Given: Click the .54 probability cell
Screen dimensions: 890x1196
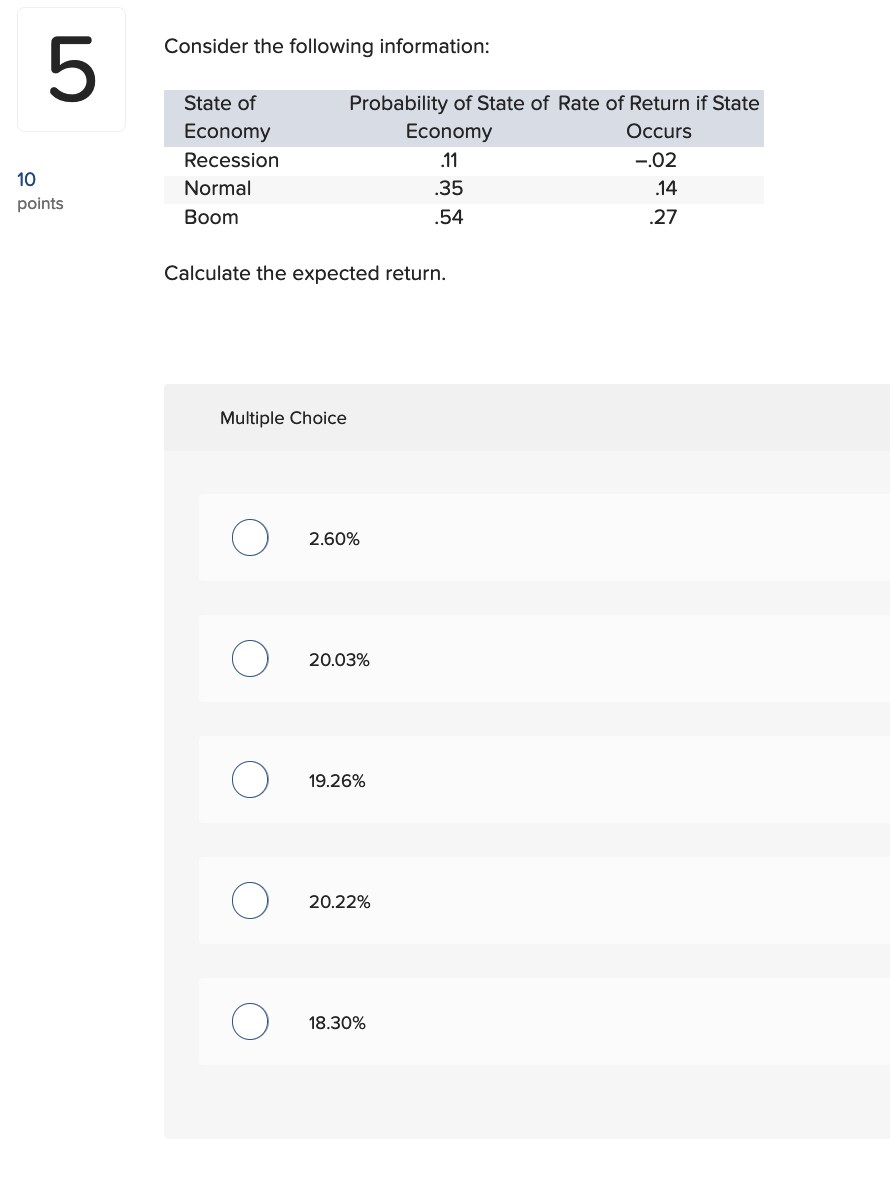Looking at the screenshot, I should pyautogui.click(x=449, y=217).
